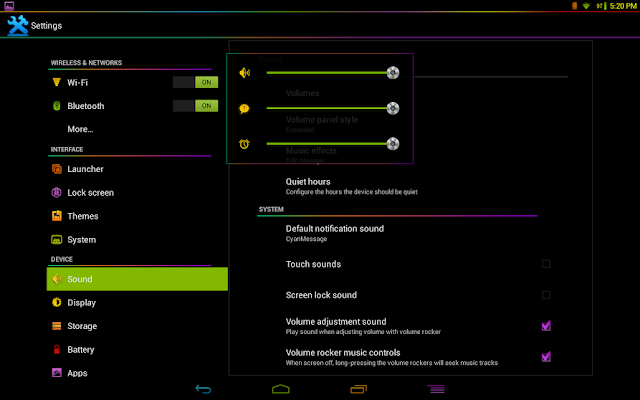Click the Lock screen icon

pos(56,192)
